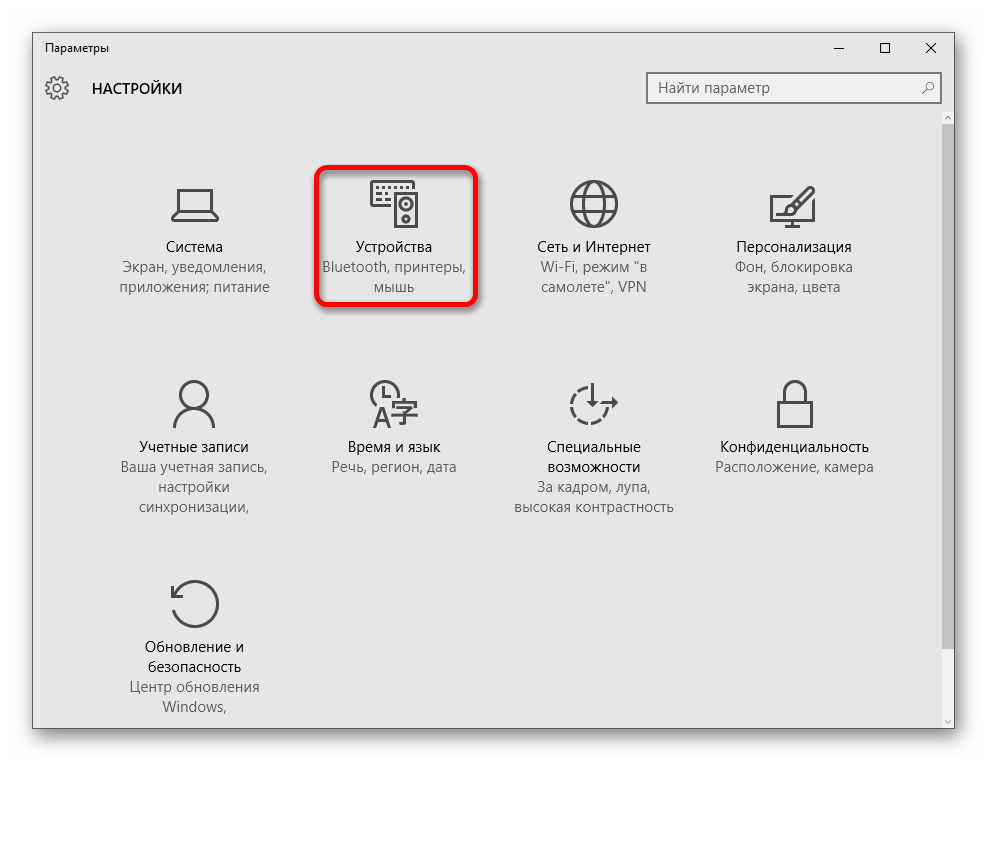Maximize the Параметры window

pyautogui.click(x=884, y=48)
